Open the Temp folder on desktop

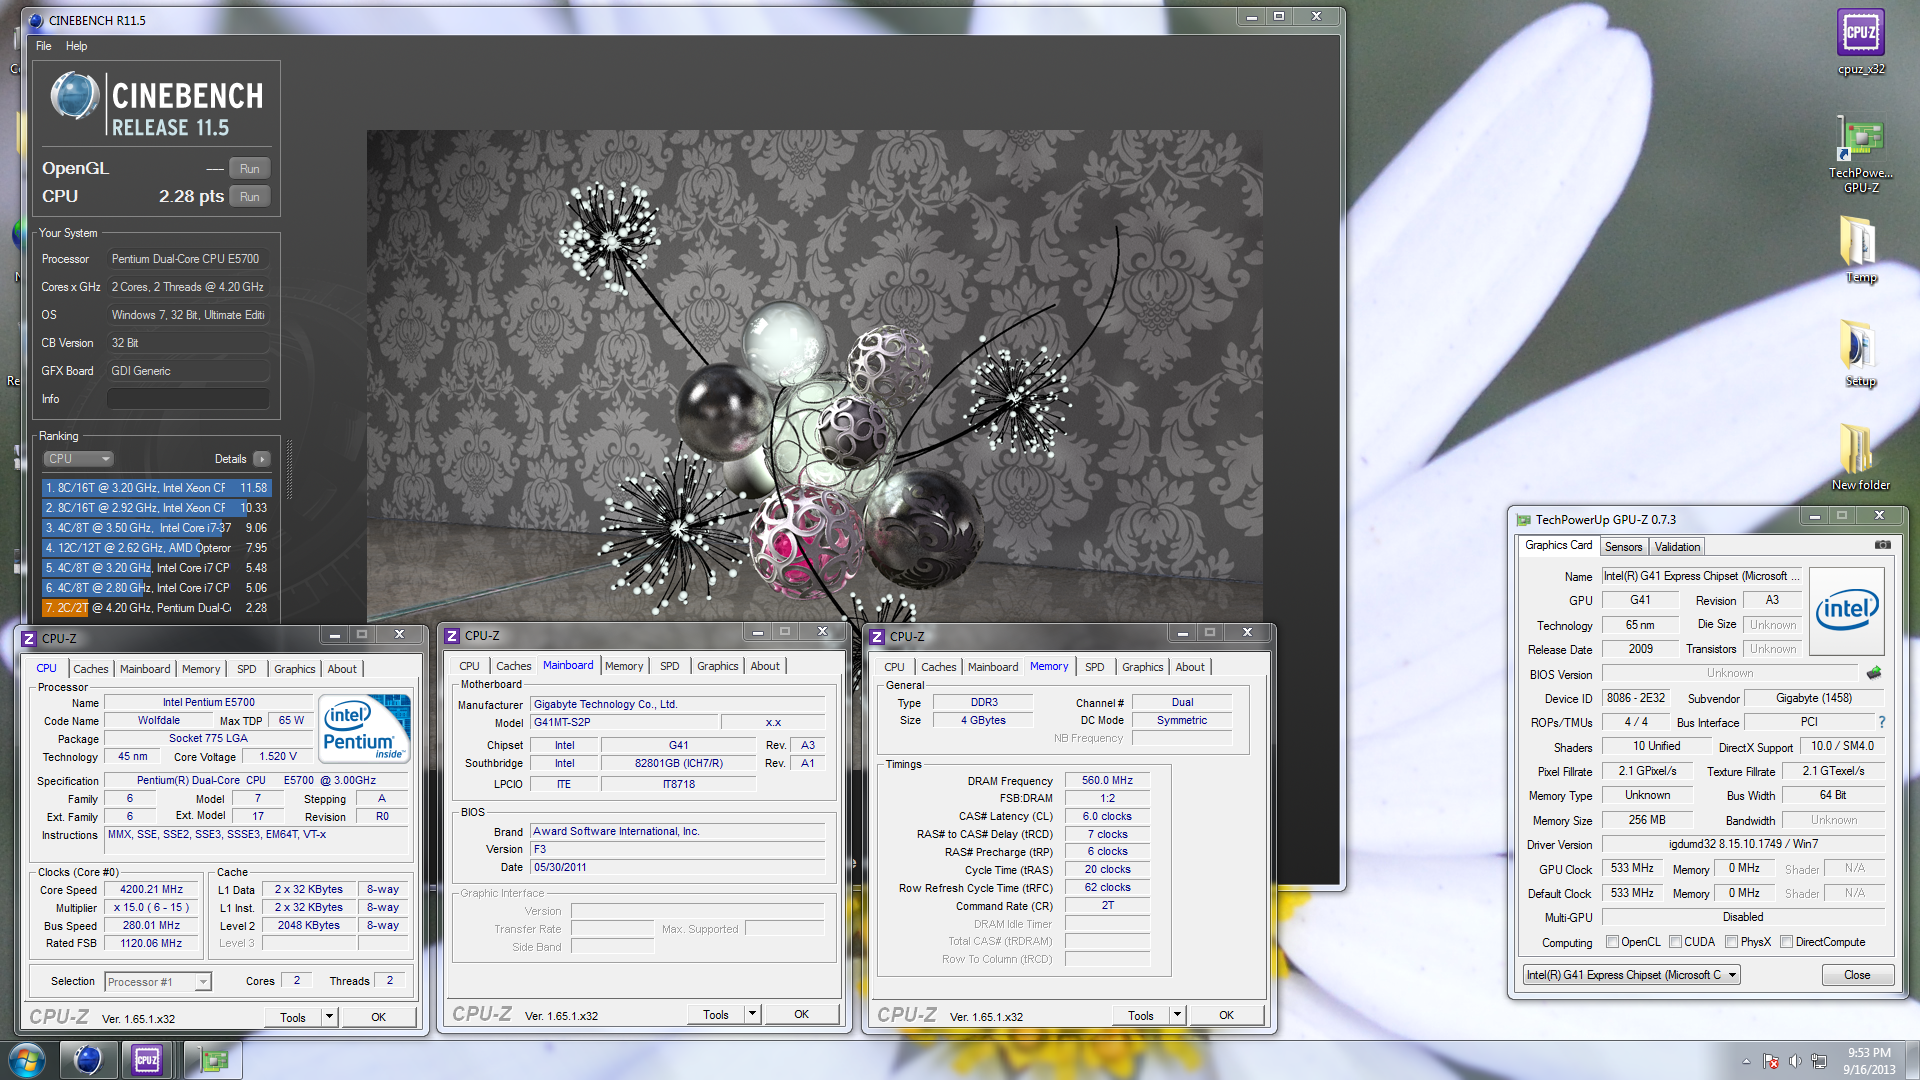[1860, 250]
